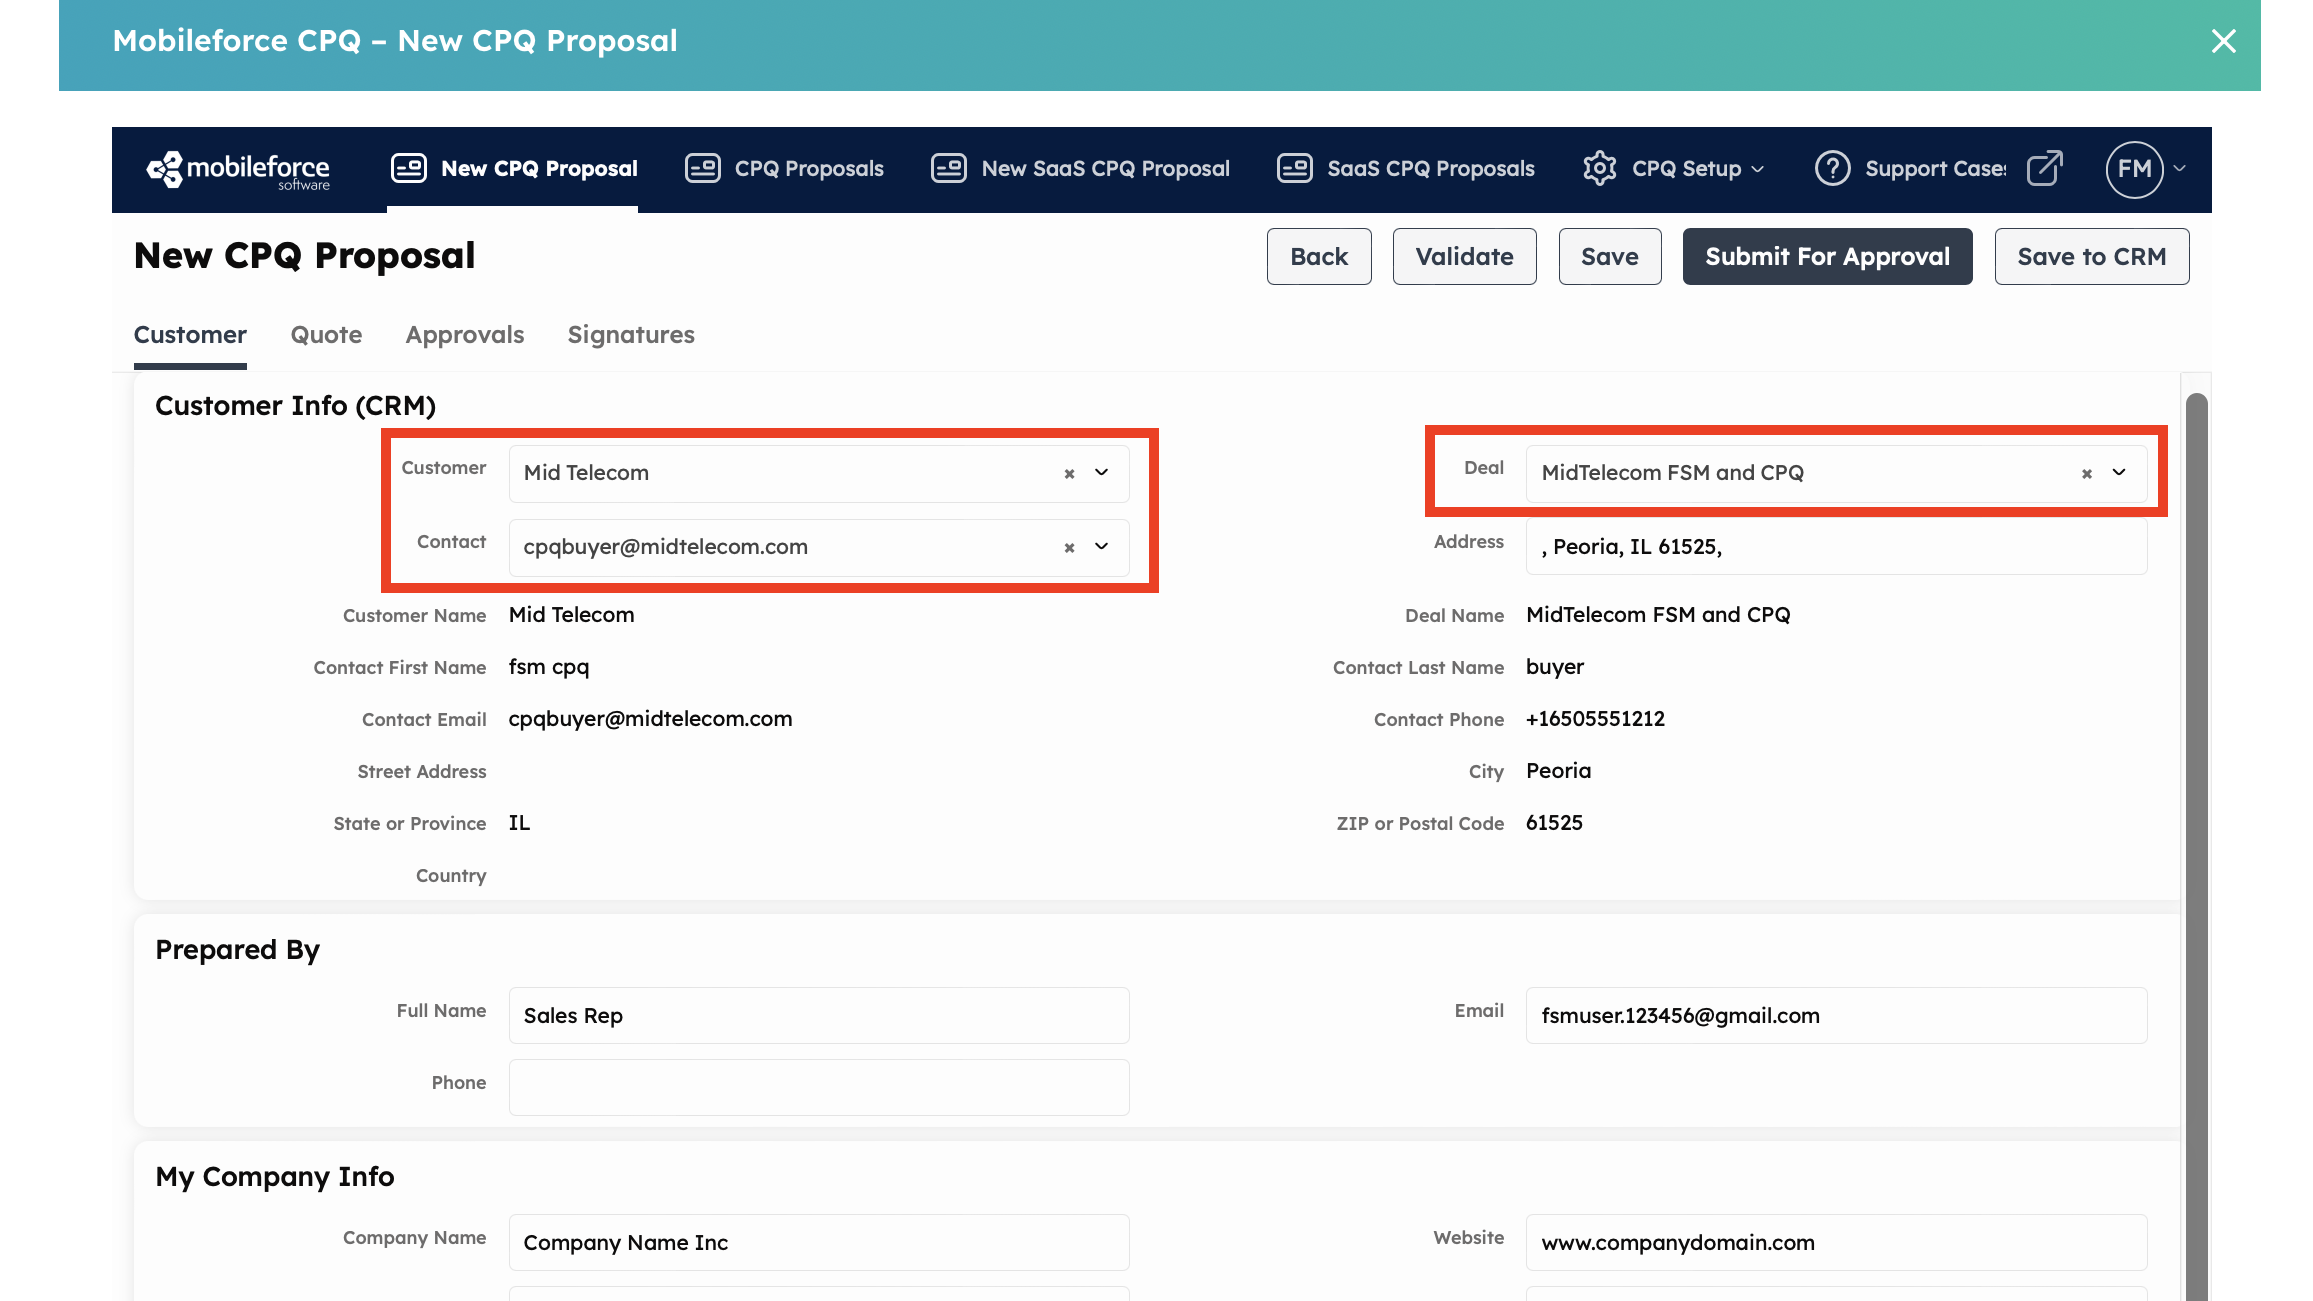Click the New CPQ Proposal nav icon
The width and height of the screenshot is (2313, 1301).
408,168
